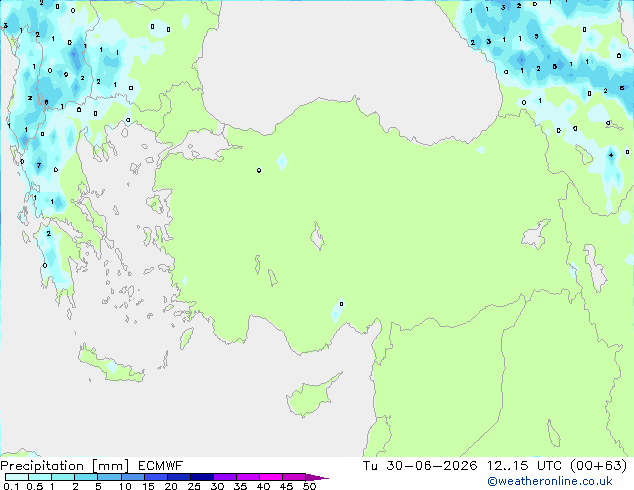Open the weatheronline.co.uk copyright link
The width and height of the screenshot is (634, 490).
point(550,481)
